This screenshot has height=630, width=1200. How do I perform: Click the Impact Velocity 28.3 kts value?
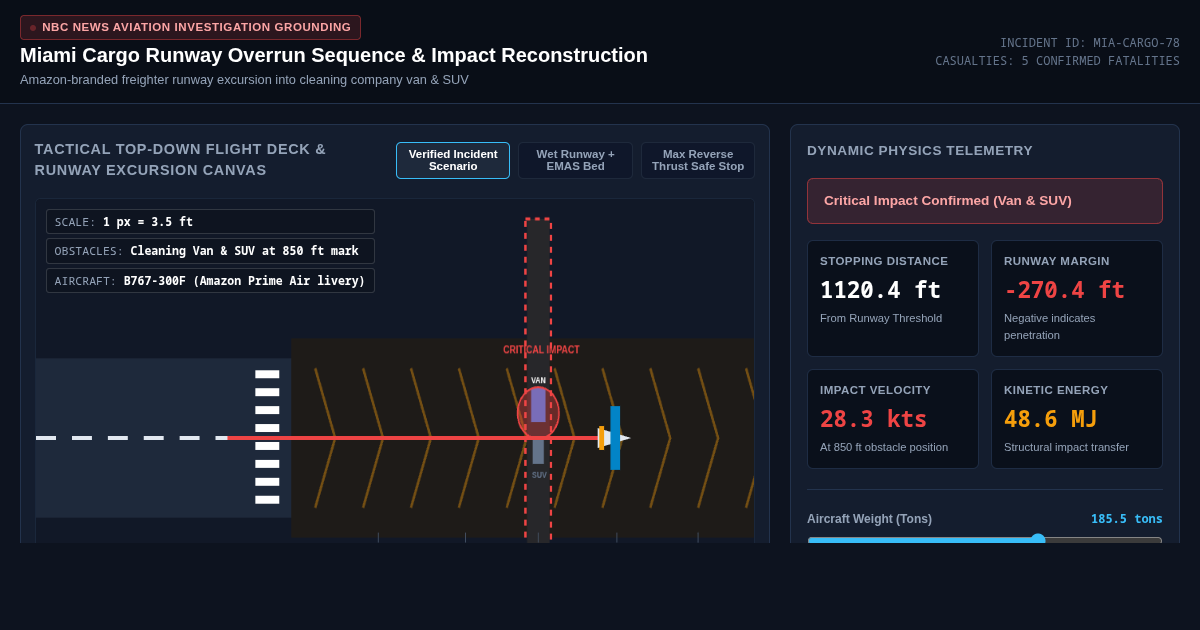pos(873,419)
